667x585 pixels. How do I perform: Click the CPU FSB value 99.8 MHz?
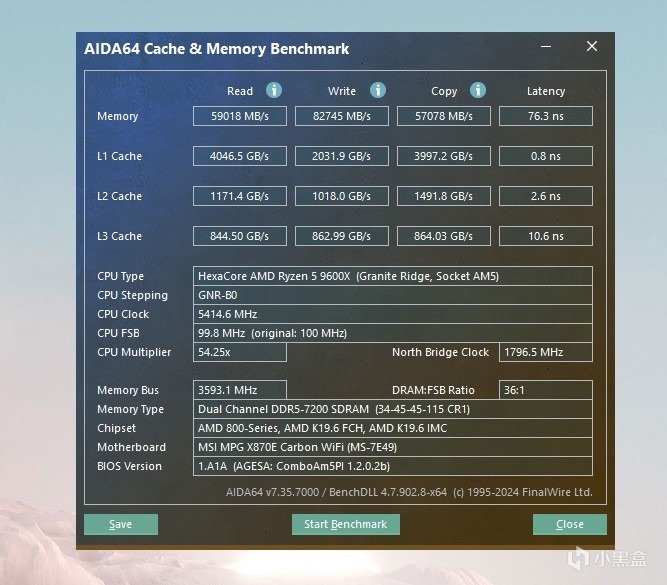393,333
